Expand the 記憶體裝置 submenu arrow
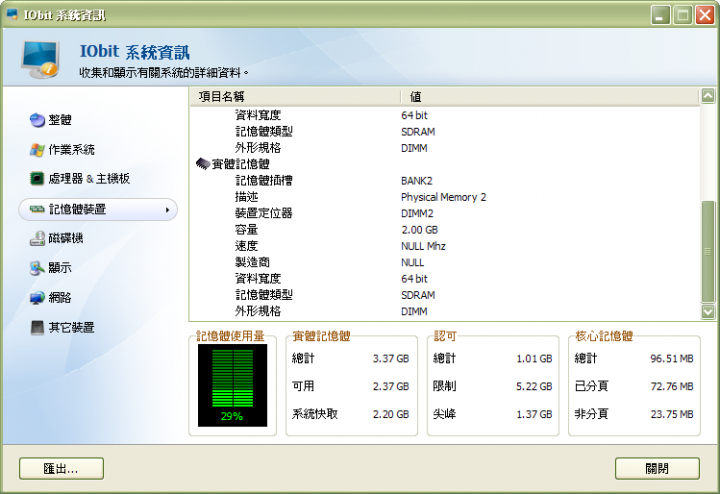Screen dimensions: 720x494 pos(168,210)
